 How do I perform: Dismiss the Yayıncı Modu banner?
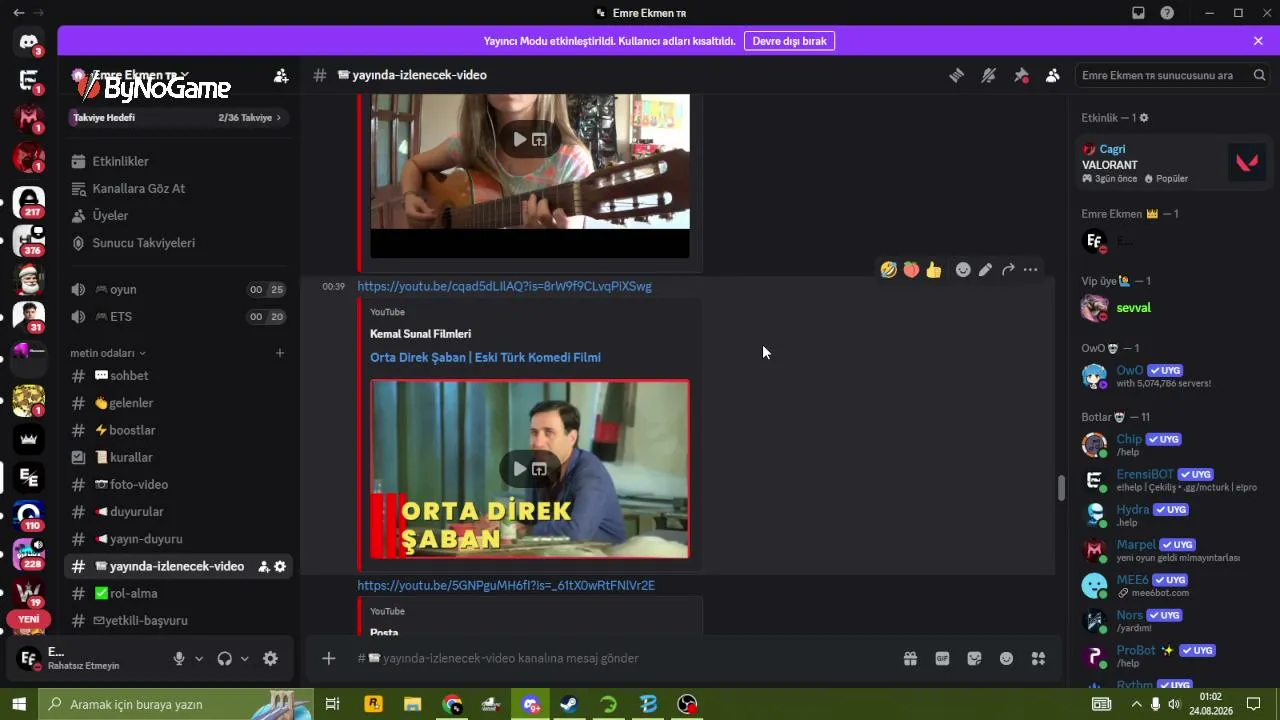click(1258, 41)
